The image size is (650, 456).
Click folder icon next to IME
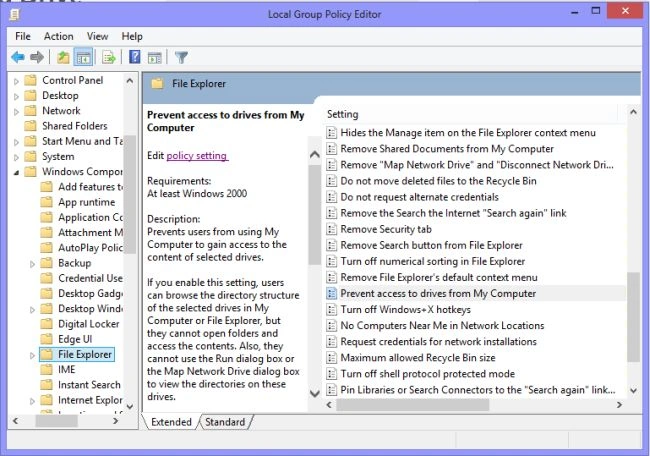point(46,369)
